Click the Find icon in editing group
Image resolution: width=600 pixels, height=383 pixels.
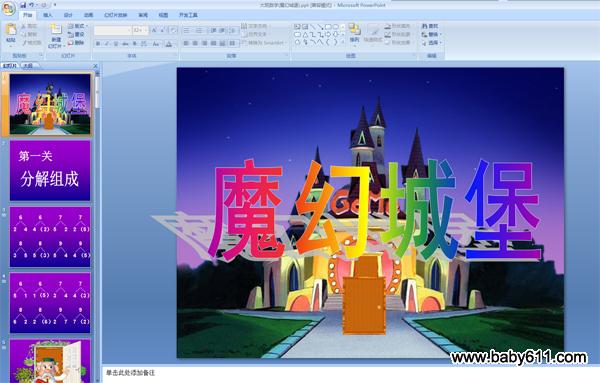(430, 26)
